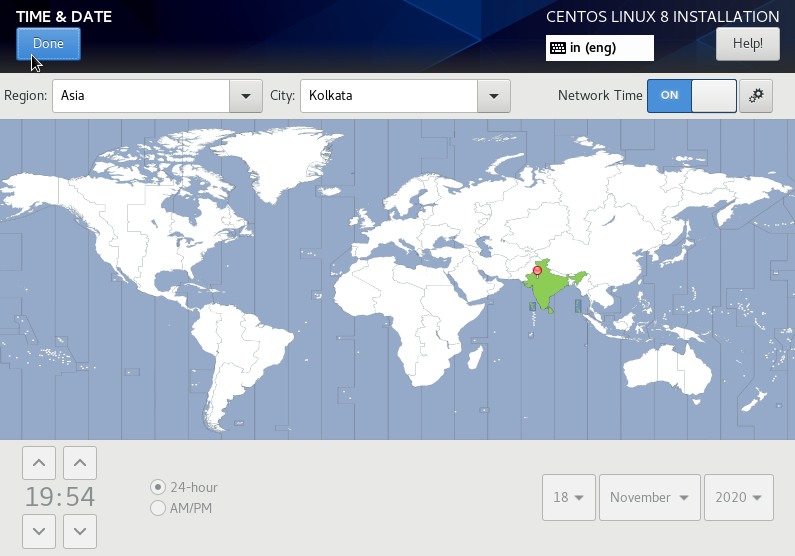Decrease the hours with down arrow
The image size is (795, 556).
(39, 531)
